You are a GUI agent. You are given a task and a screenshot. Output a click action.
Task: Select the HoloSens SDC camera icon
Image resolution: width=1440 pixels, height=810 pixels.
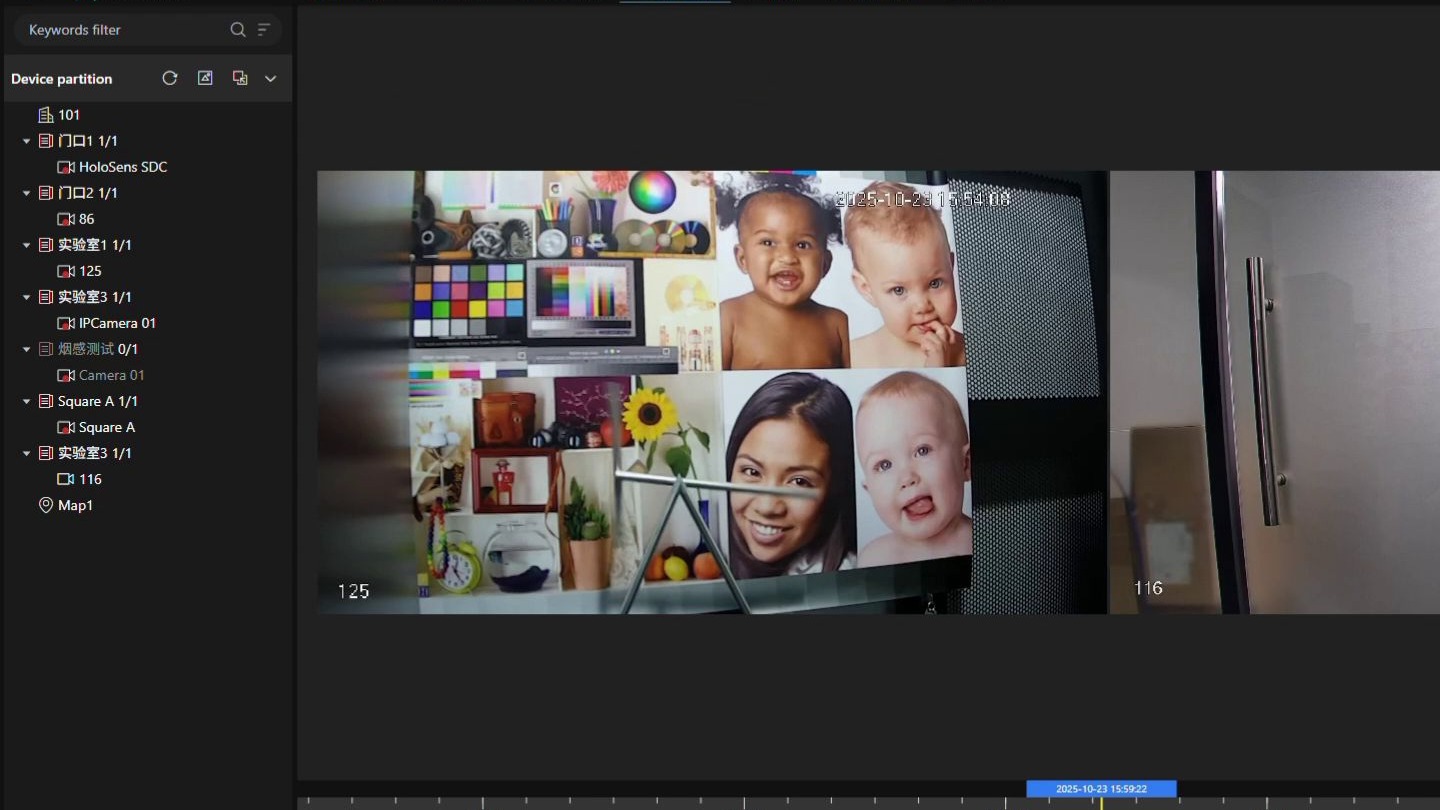tap(66, 167)
